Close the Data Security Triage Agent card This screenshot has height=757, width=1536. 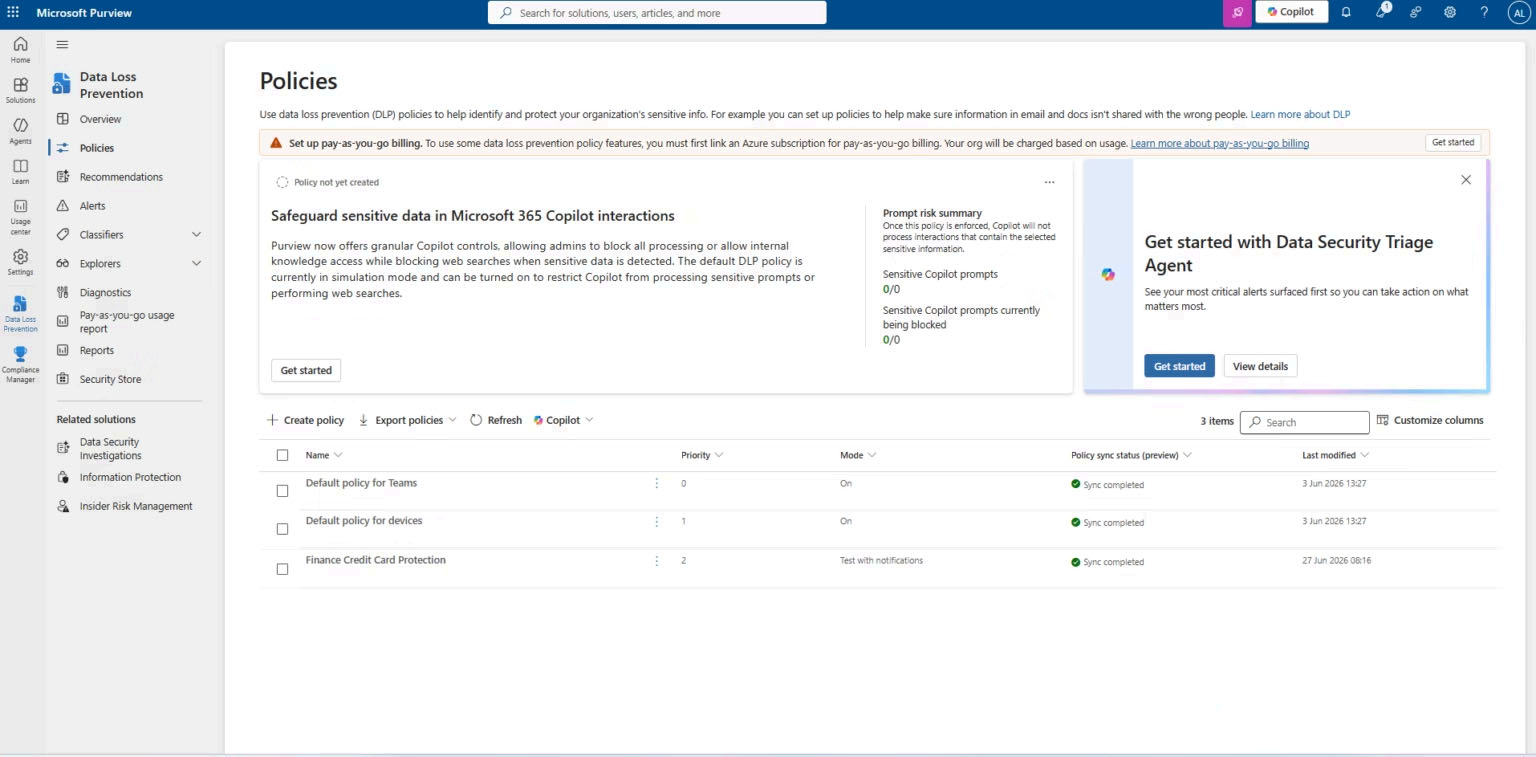click(1466, 180)
